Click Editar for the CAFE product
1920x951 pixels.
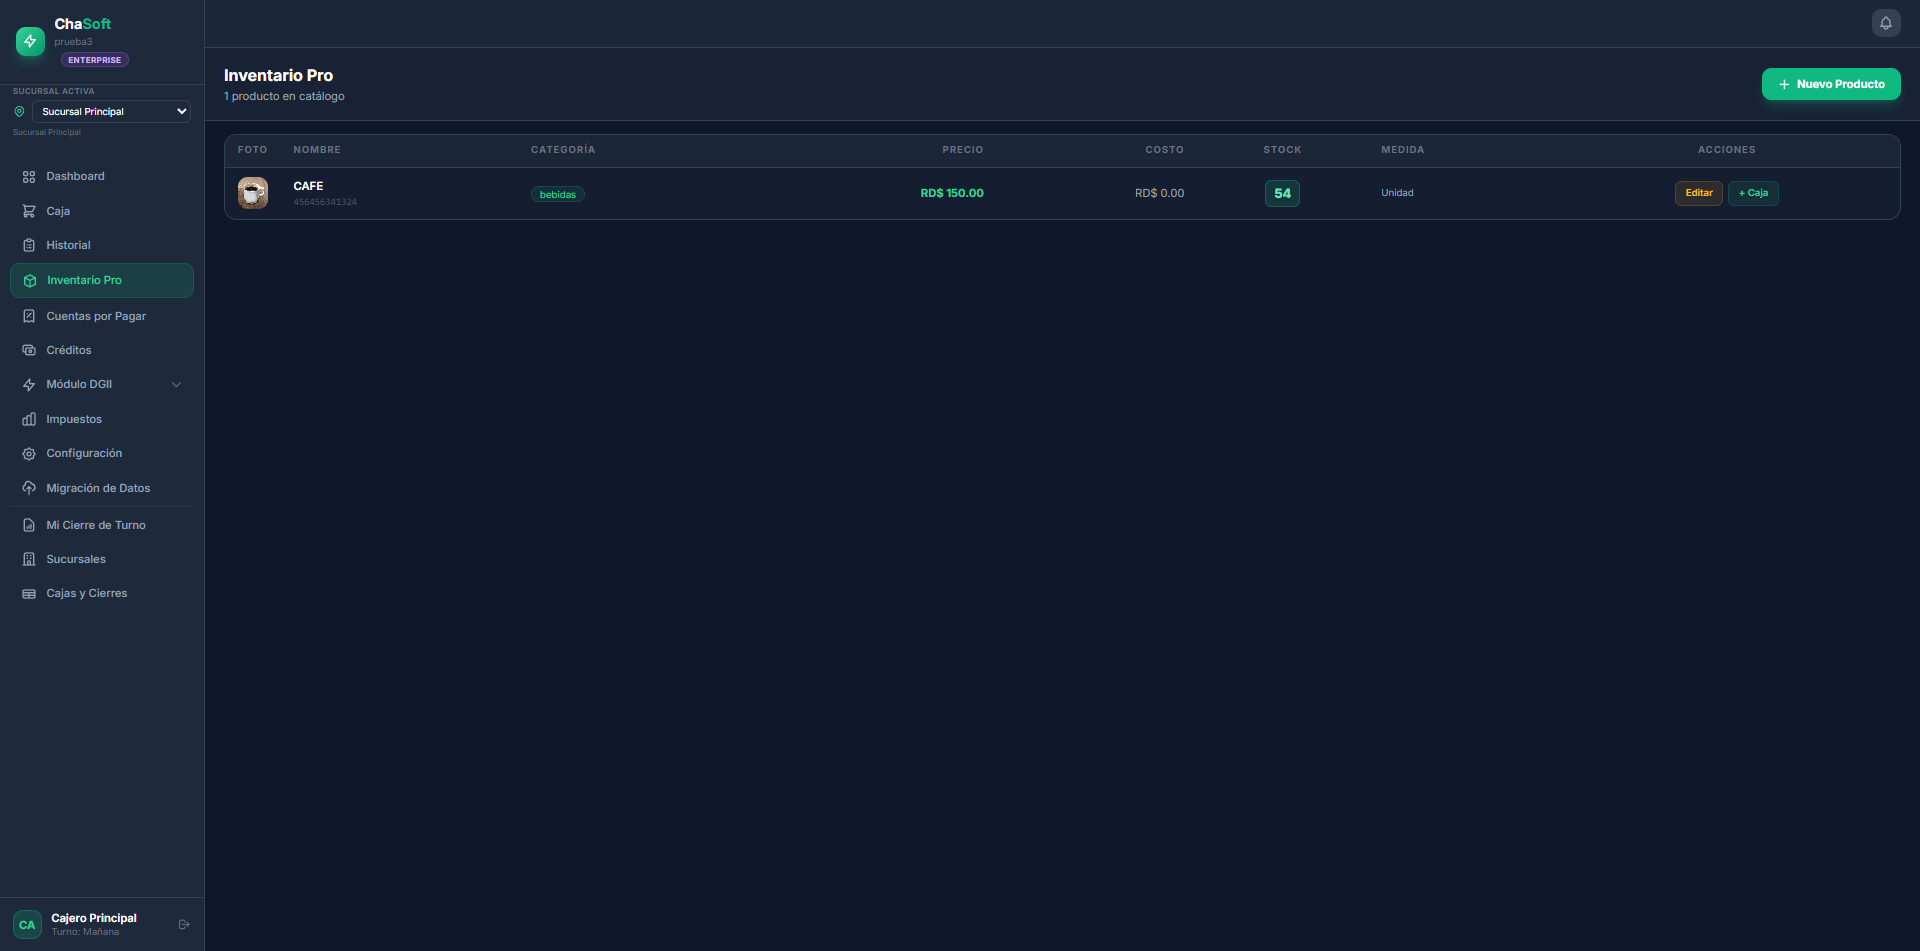(x=1698, y=193)
